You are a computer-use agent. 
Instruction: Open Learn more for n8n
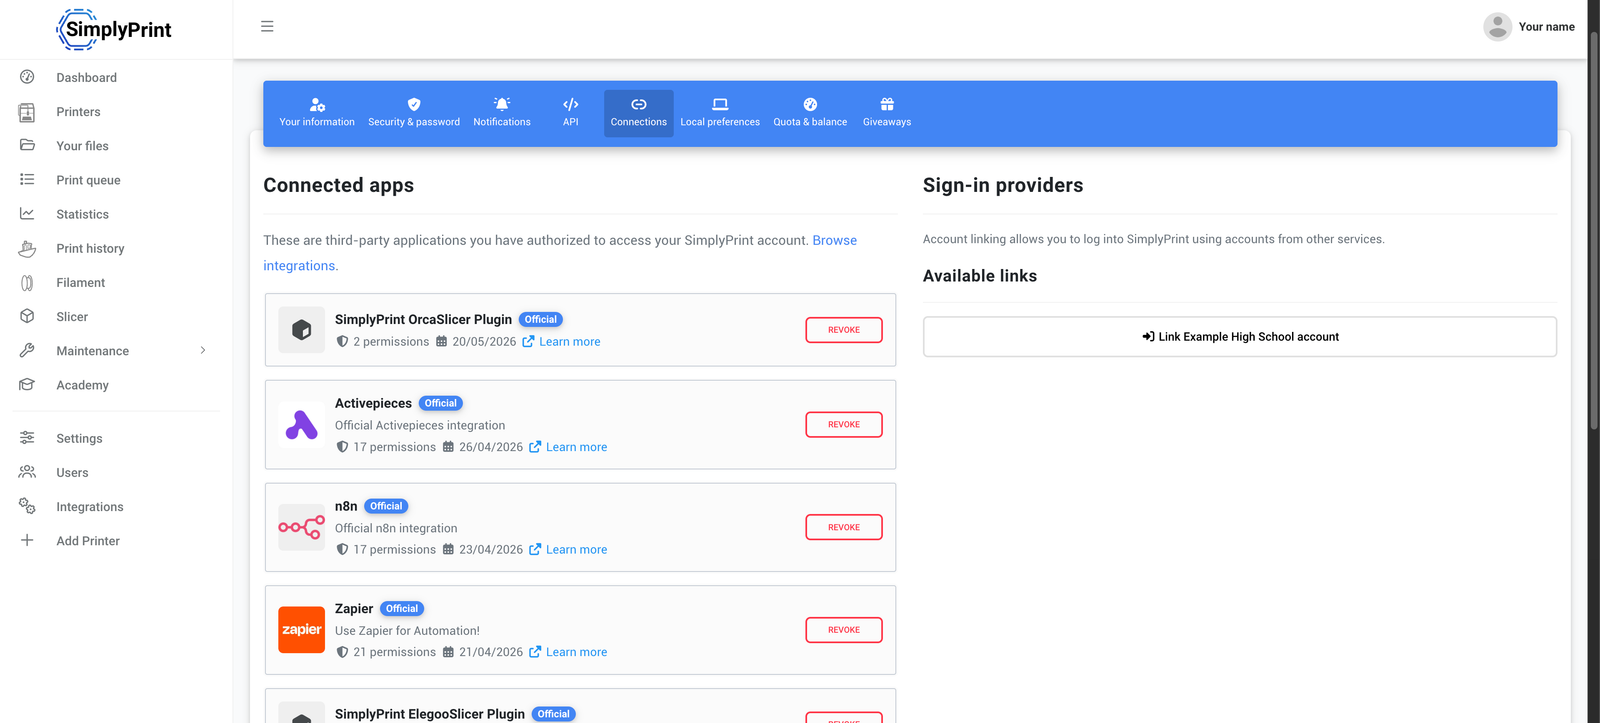pos(568,550)
